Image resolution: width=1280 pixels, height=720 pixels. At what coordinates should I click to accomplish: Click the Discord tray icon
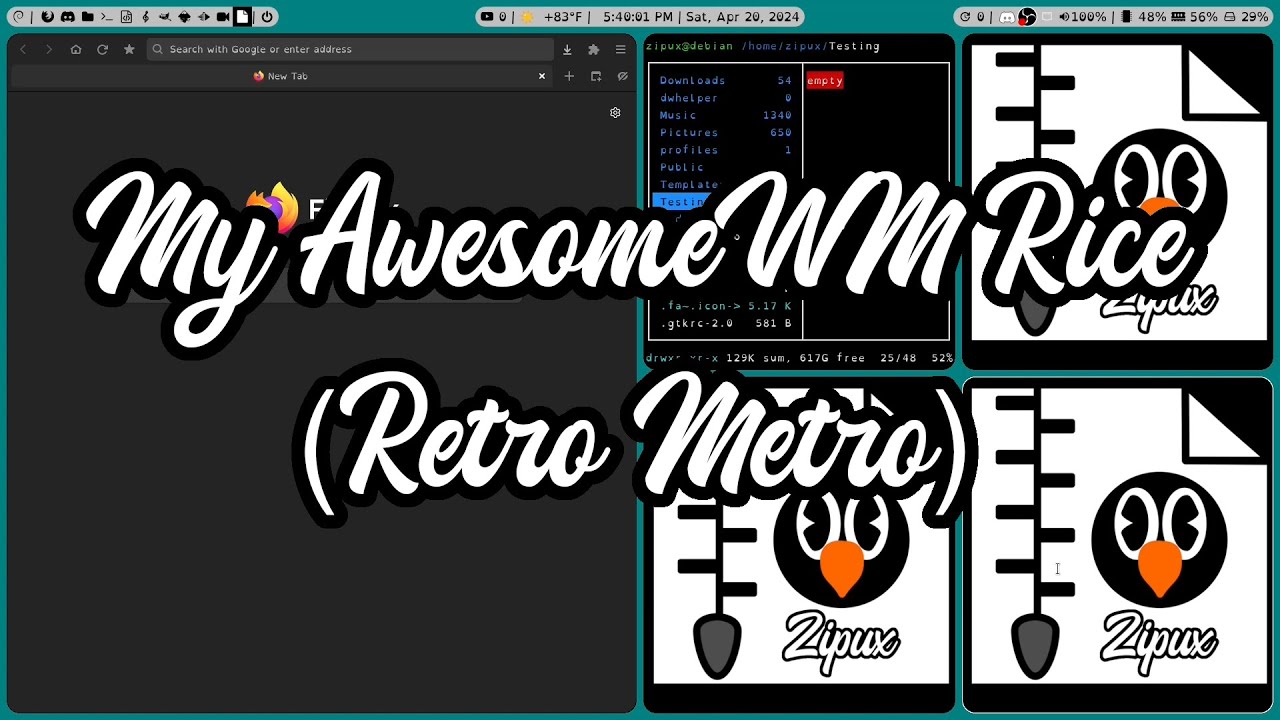1007,17
